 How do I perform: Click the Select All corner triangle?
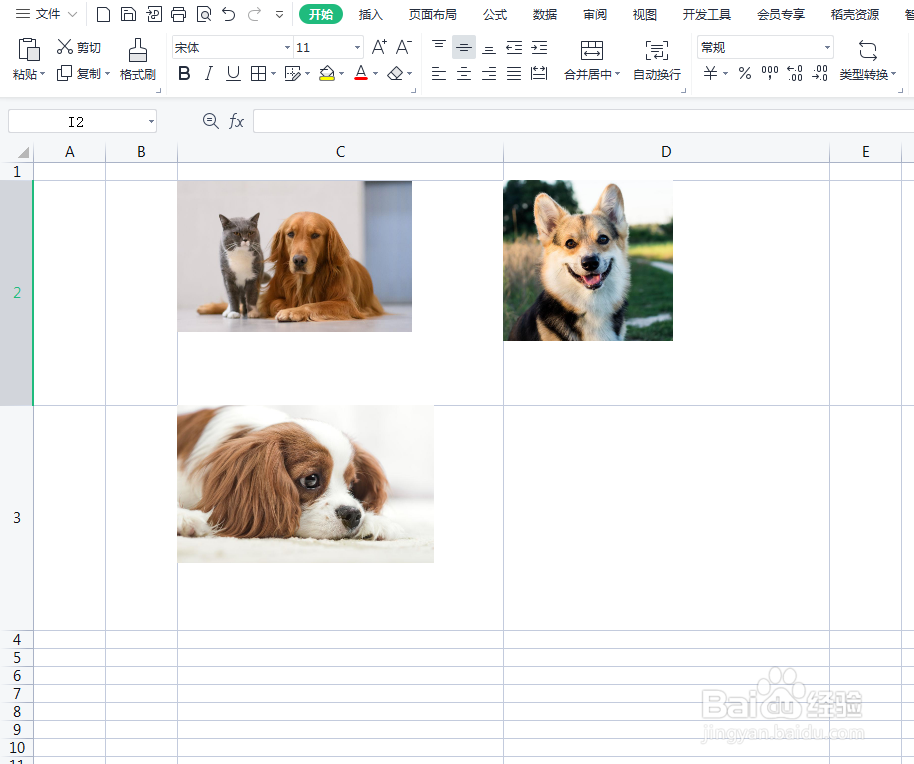click(22, 152)
